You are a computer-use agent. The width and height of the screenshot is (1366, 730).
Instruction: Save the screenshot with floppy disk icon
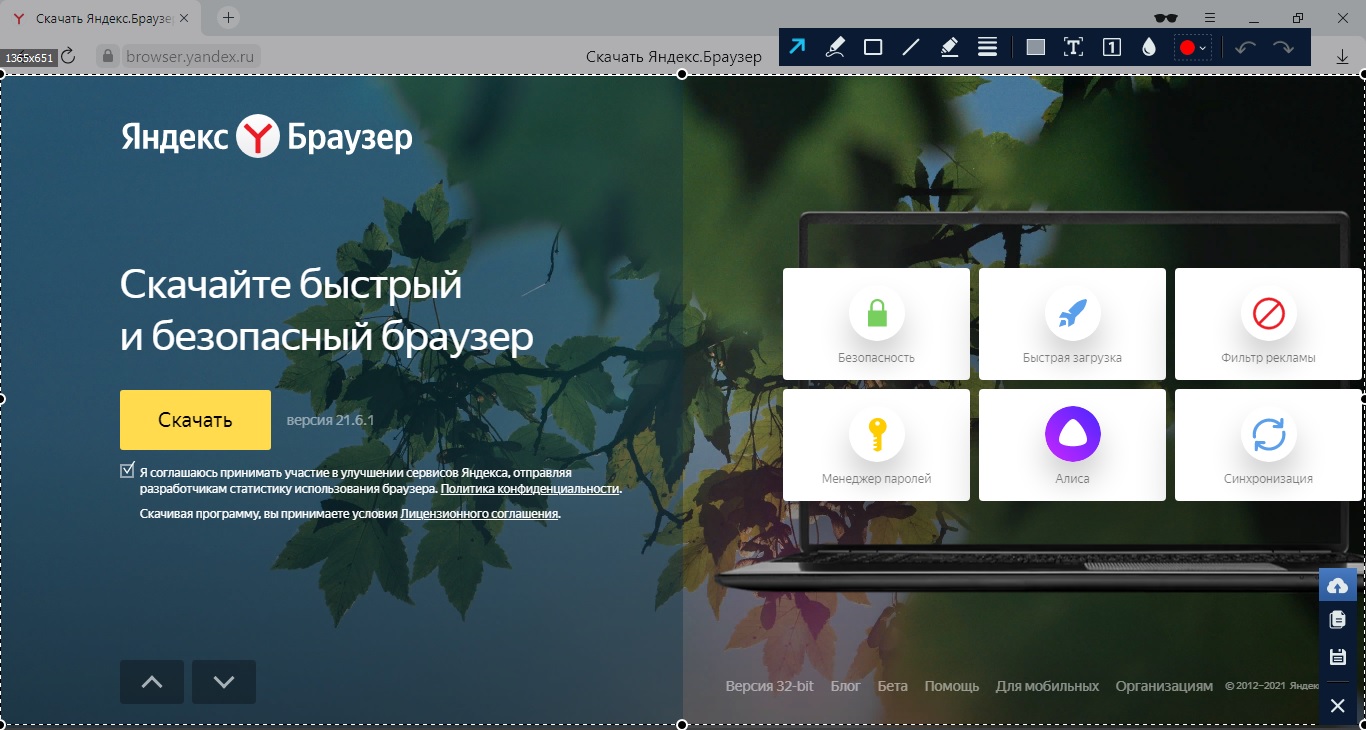point(1337,657)
